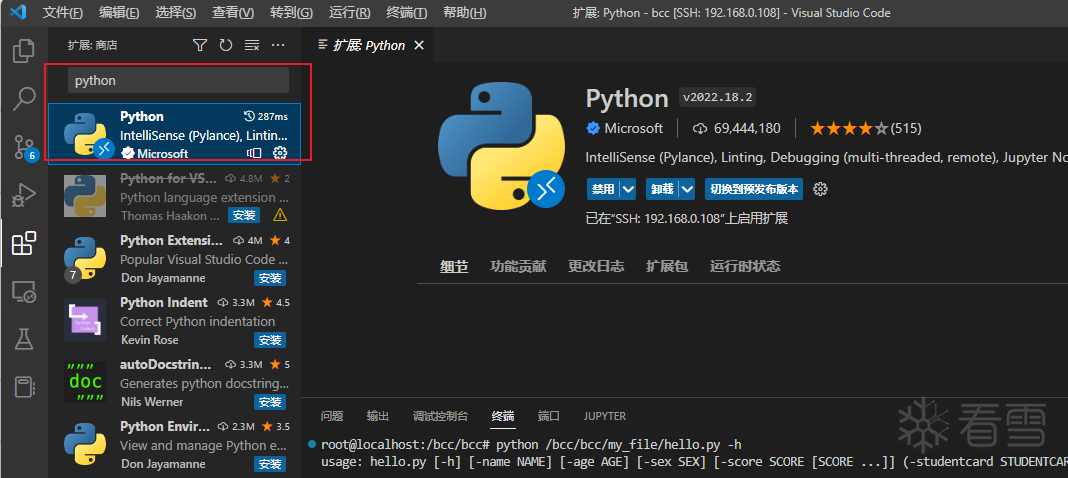This screenshot has height=478, width=1068.
Task: Open the Explorer view in activity bar
Action: [x=24, y=50]
